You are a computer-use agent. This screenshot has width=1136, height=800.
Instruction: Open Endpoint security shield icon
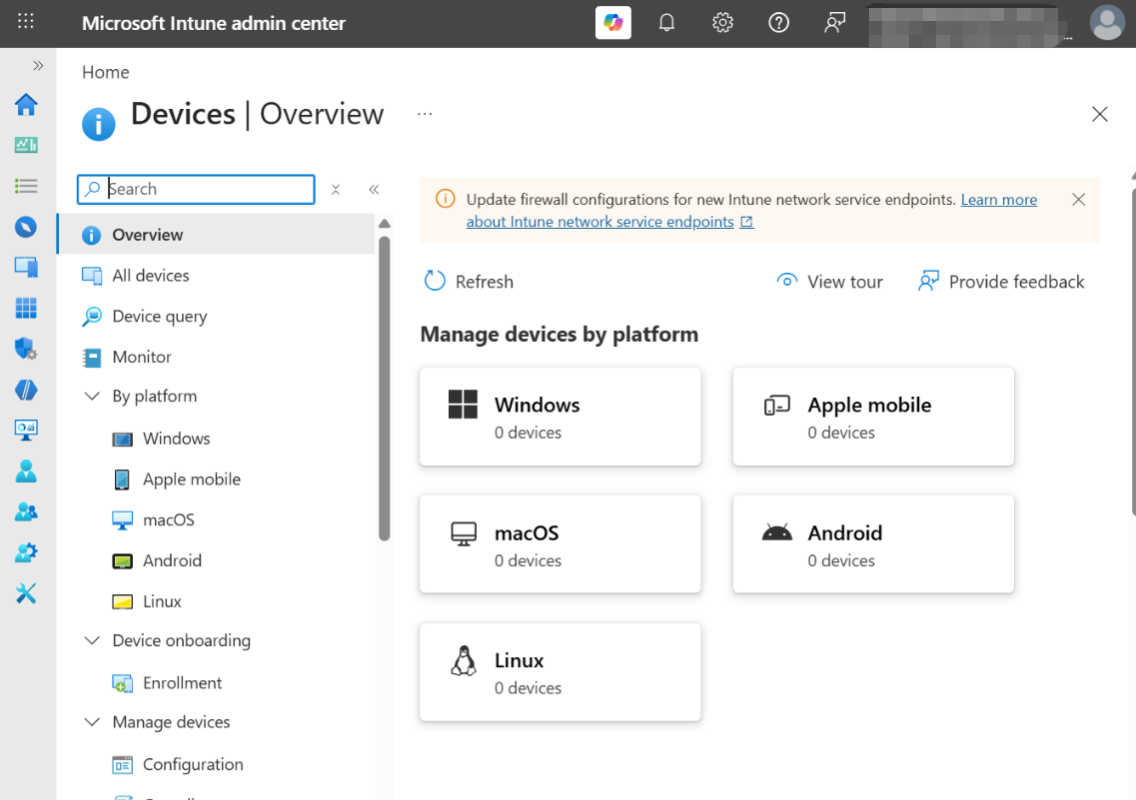26,349
